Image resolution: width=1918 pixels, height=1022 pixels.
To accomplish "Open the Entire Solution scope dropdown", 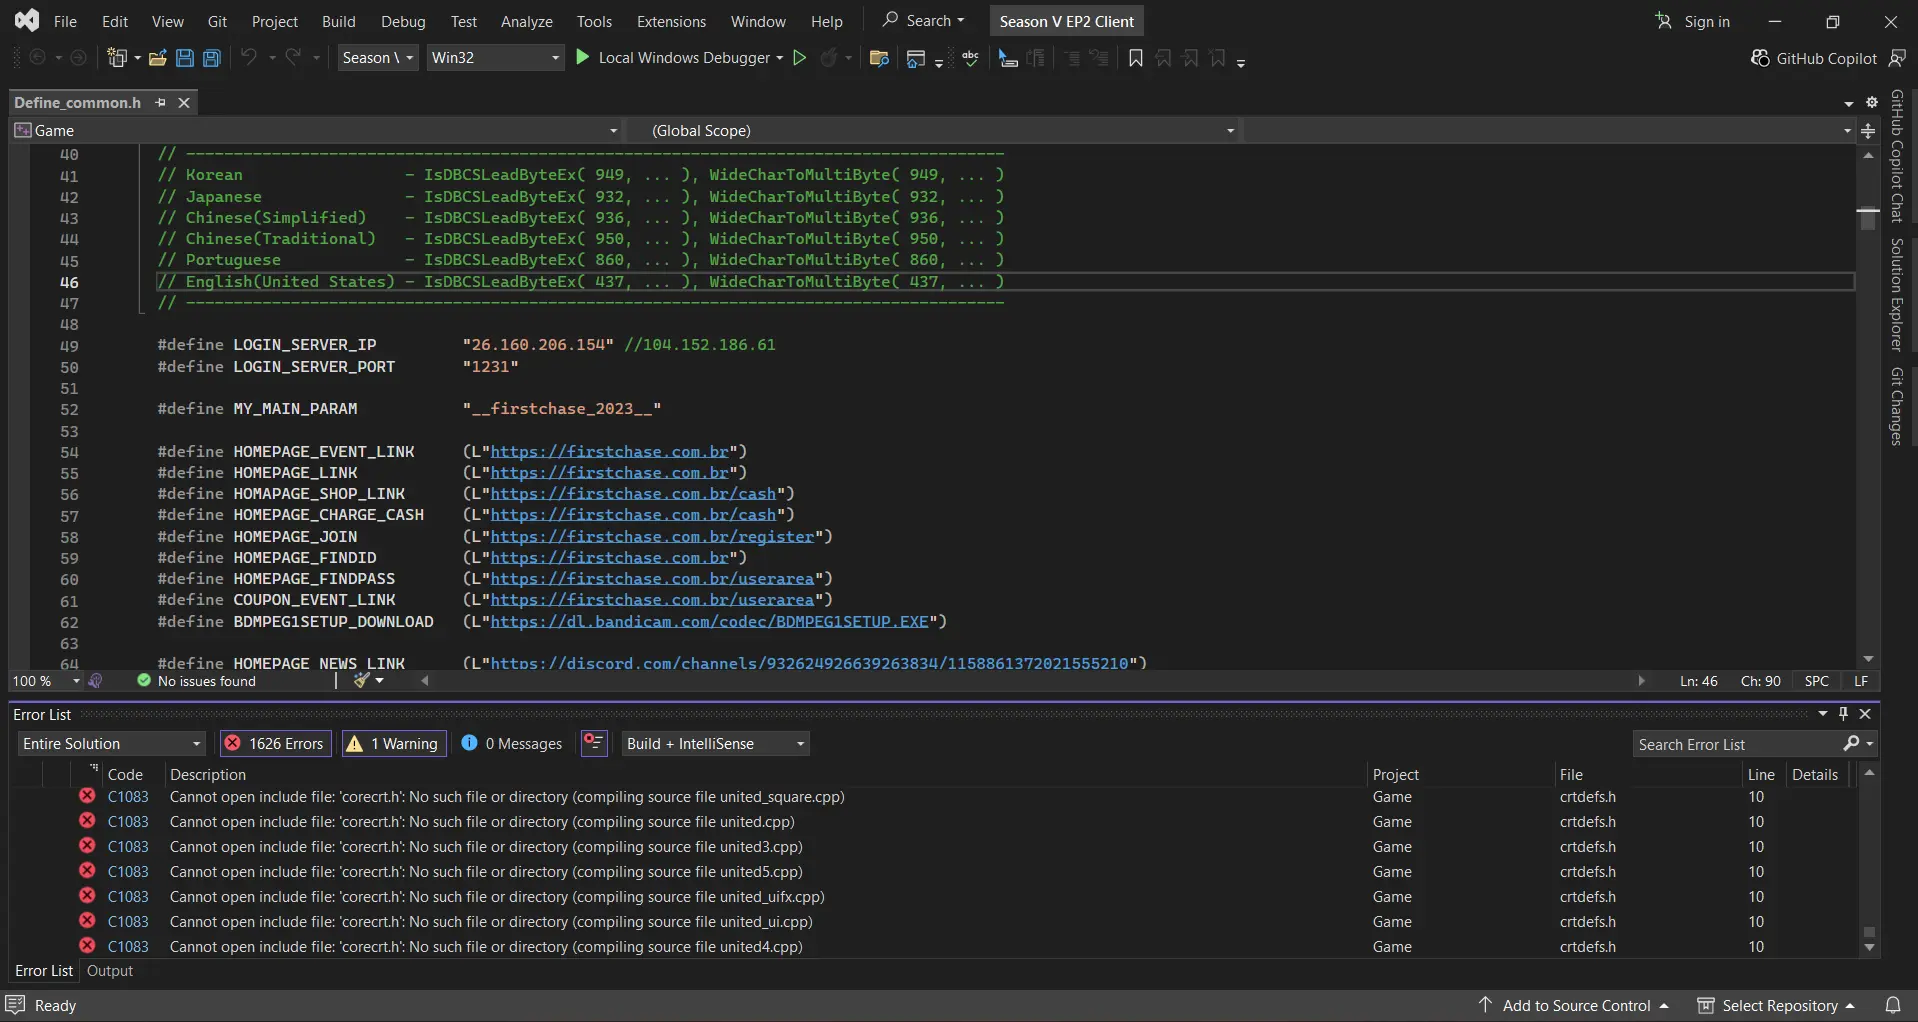I will click(x=111, y=743).
